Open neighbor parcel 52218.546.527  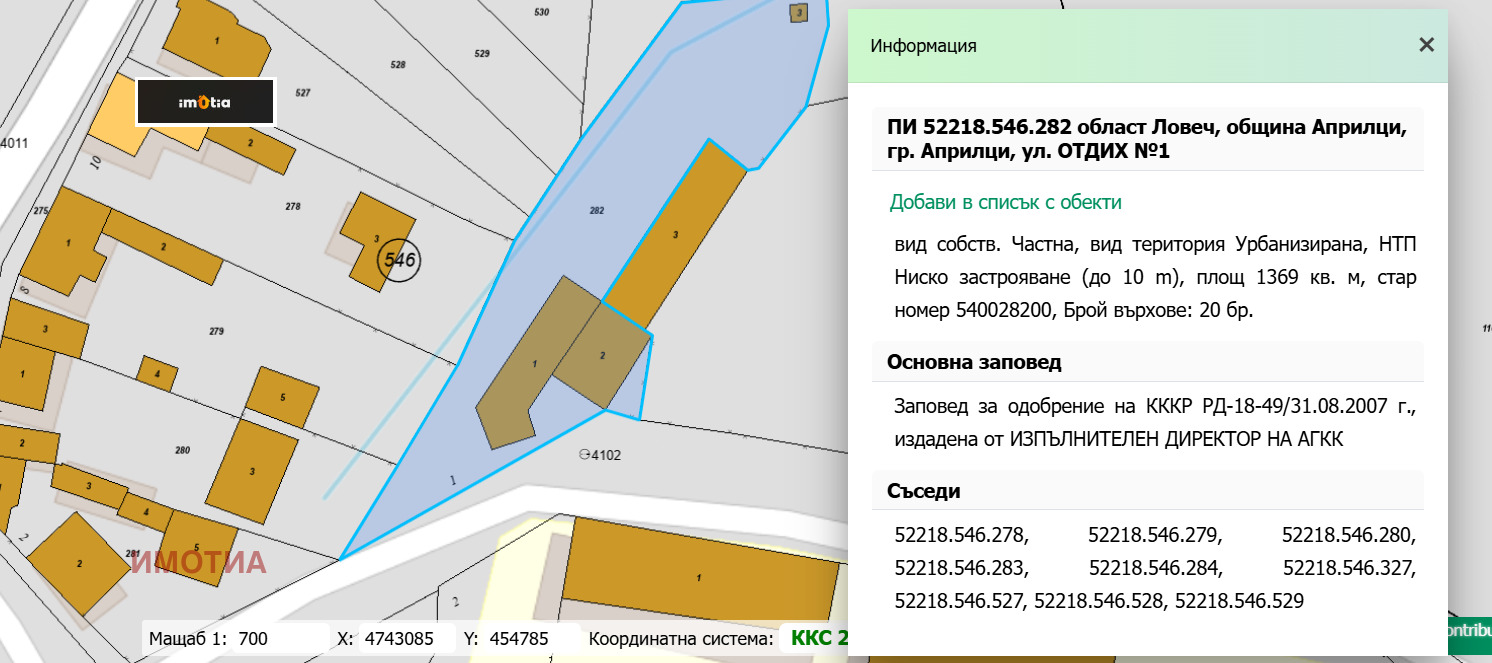point(960,601)
